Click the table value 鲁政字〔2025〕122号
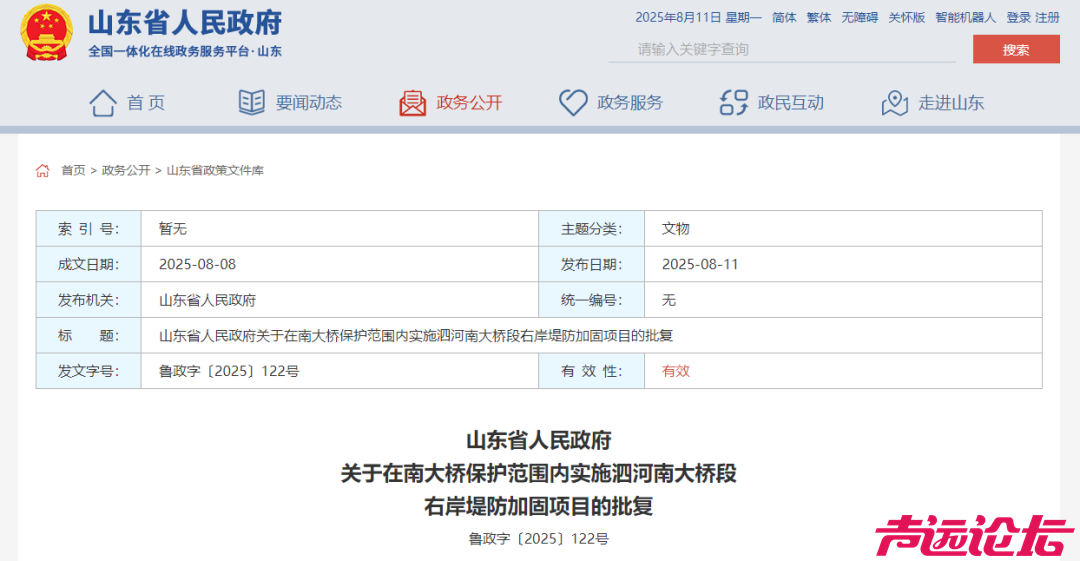Screen dimensions: 1080x561 pos(229,371)
